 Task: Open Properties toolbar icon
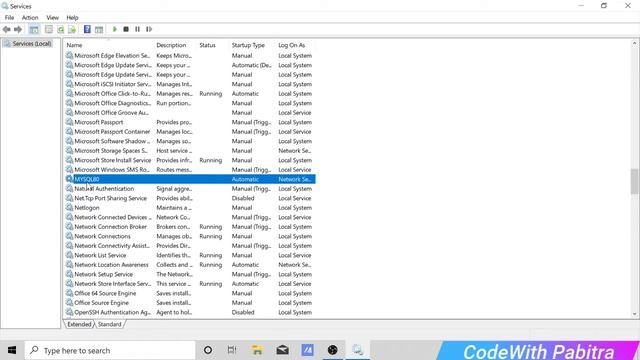[49, 29]
